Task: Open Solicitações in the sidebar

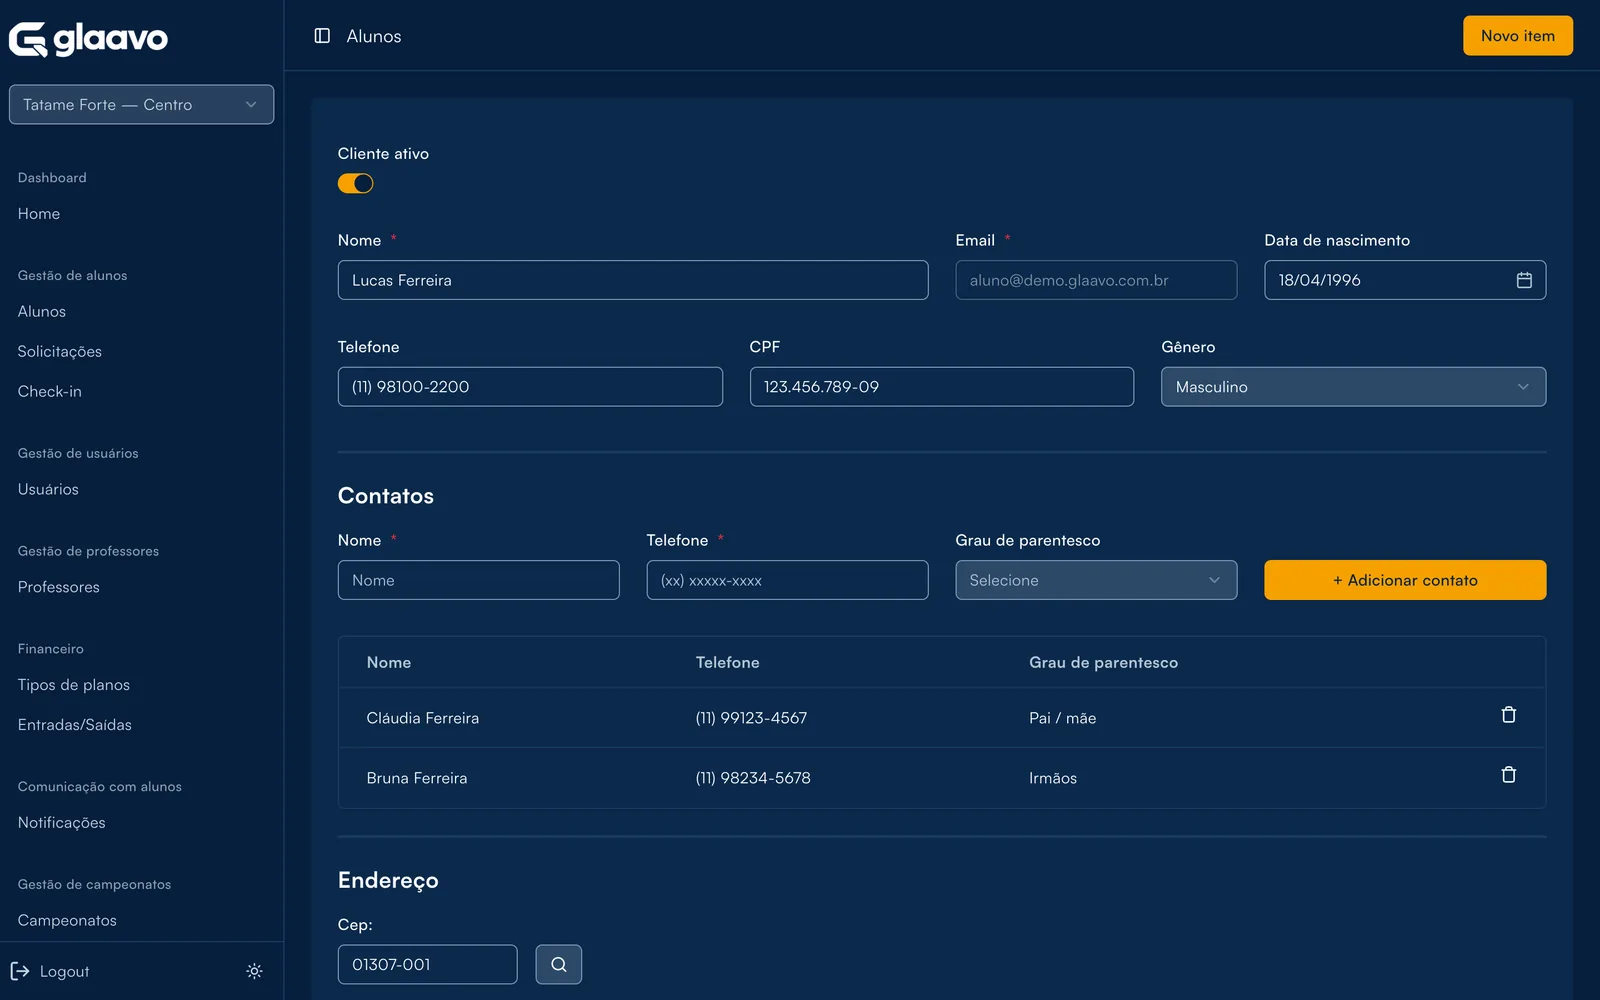Action: tap(60, 352)
